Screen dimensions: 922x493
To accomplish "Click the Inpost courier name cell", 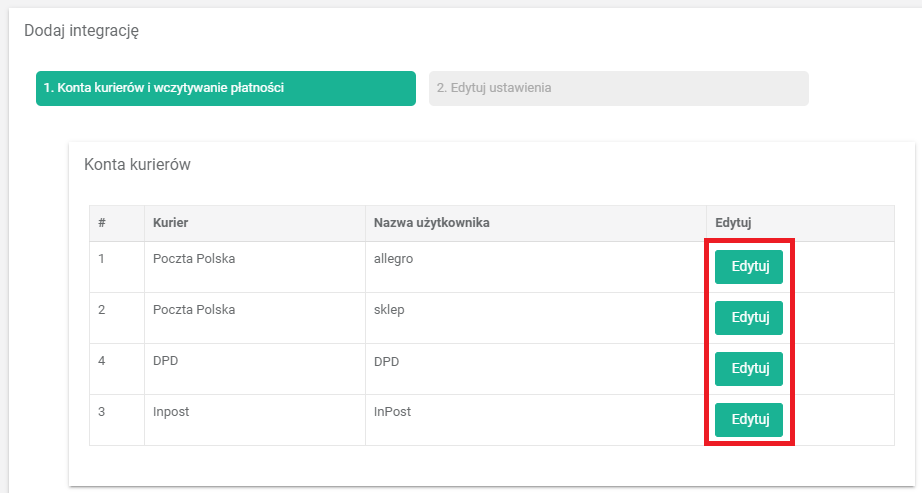I will [x=171, y=412].
